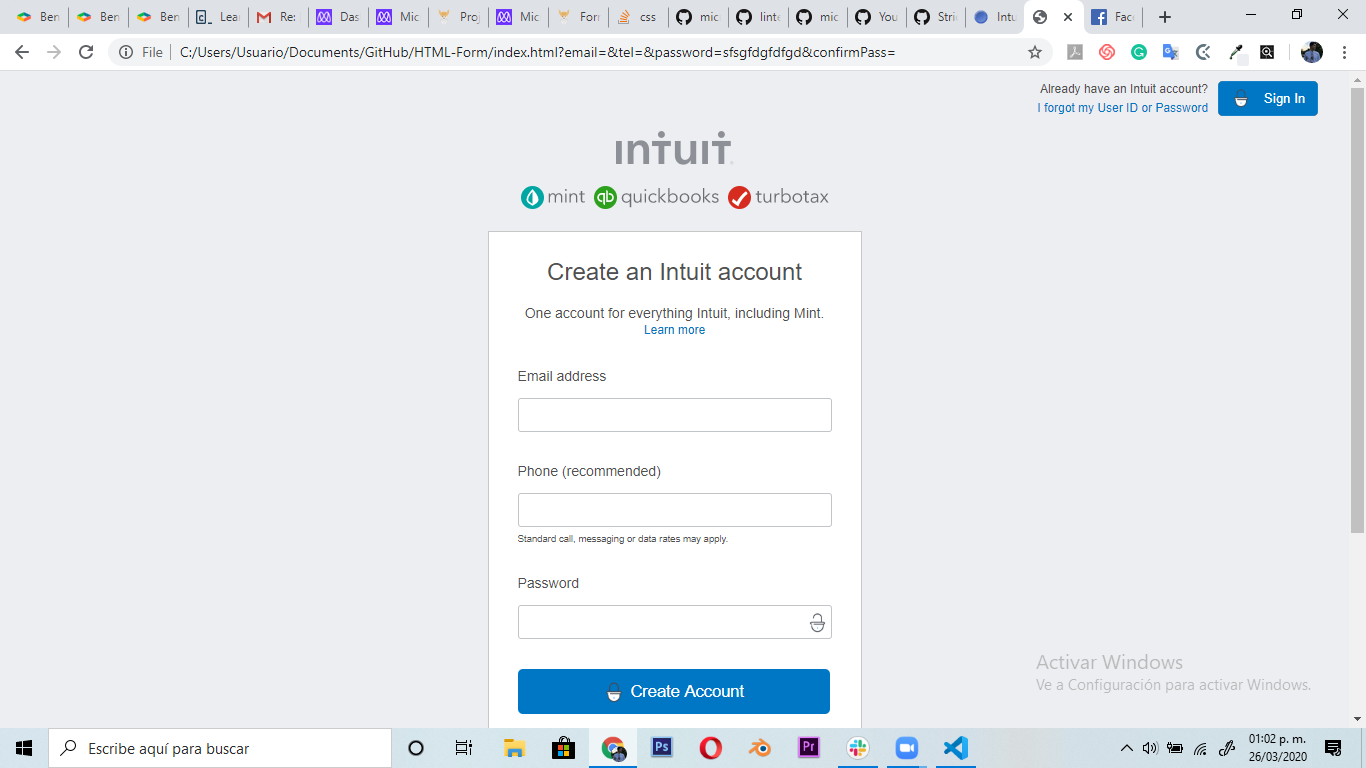
Task: Open the Chrome three-dot menu
Action: [x=1345, y=52]
